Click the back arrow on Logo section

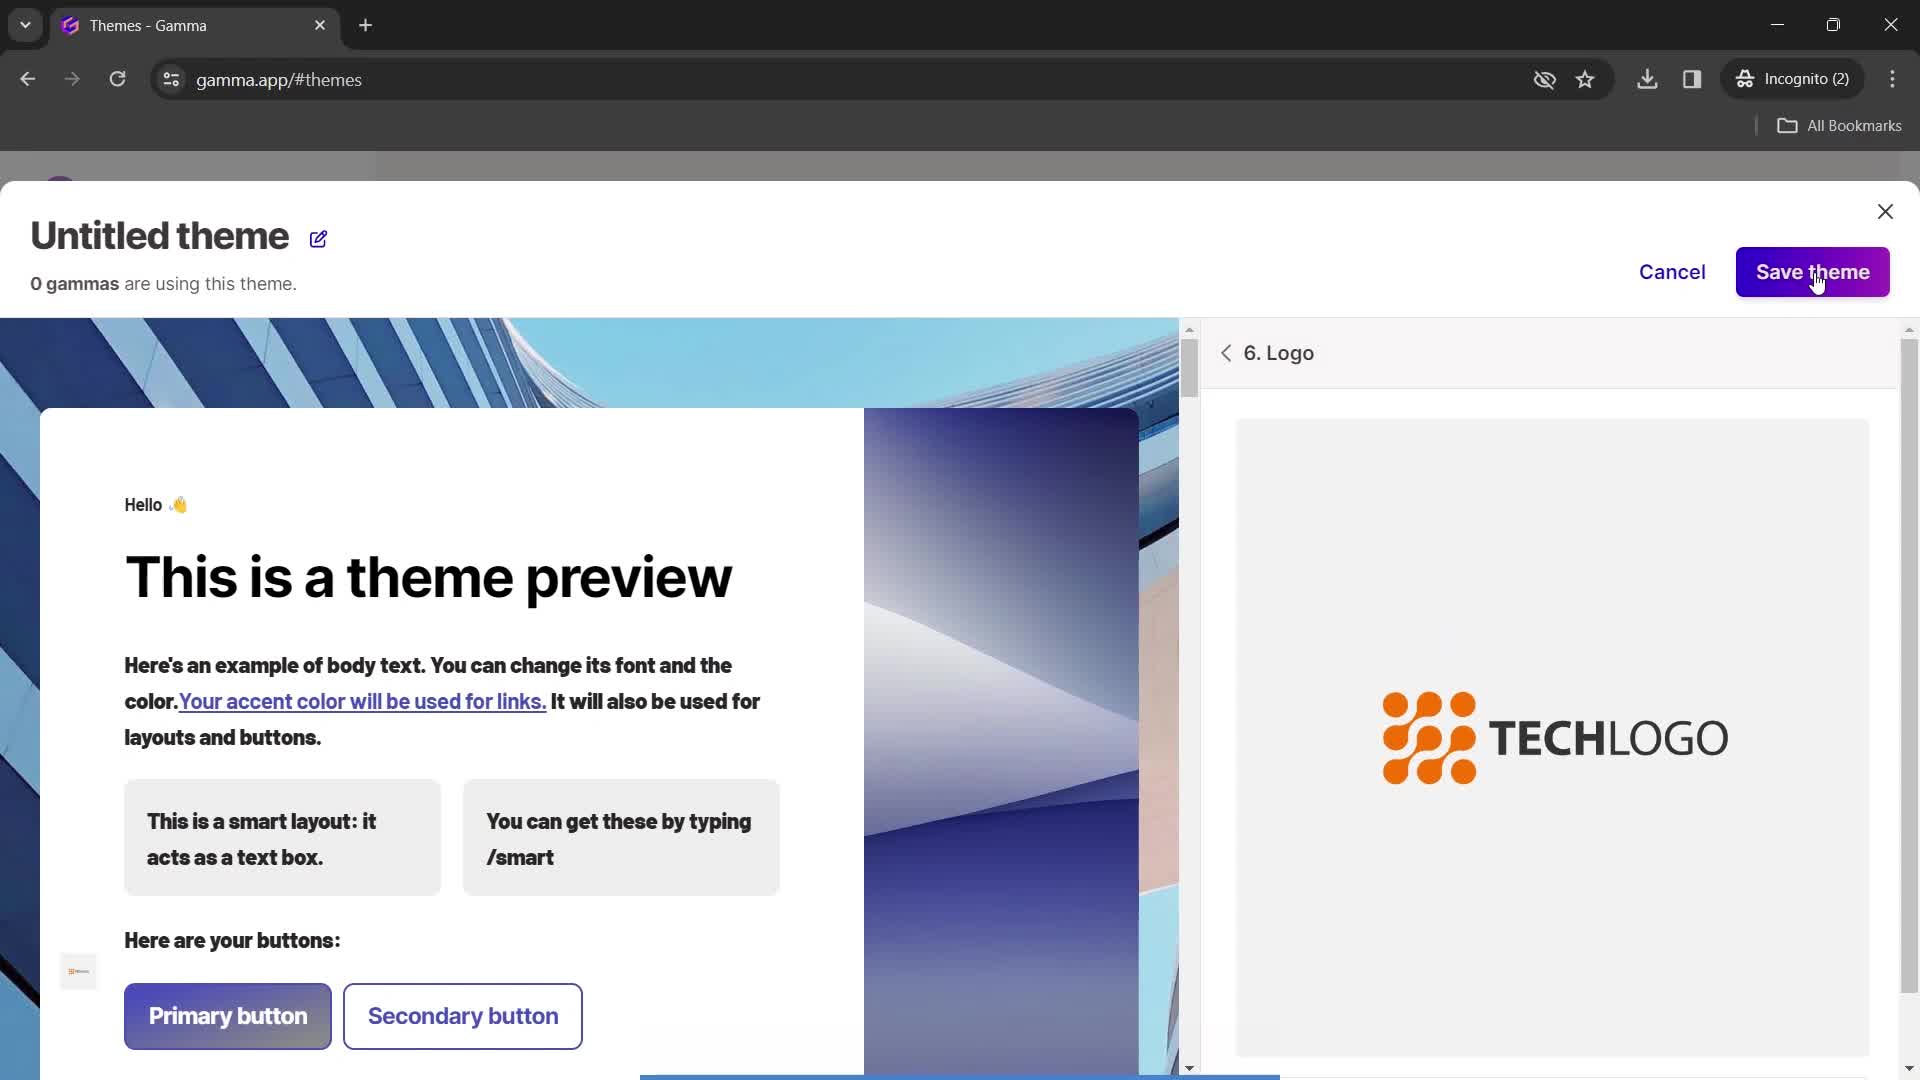pyautogui.click(x=1226, y=353)
